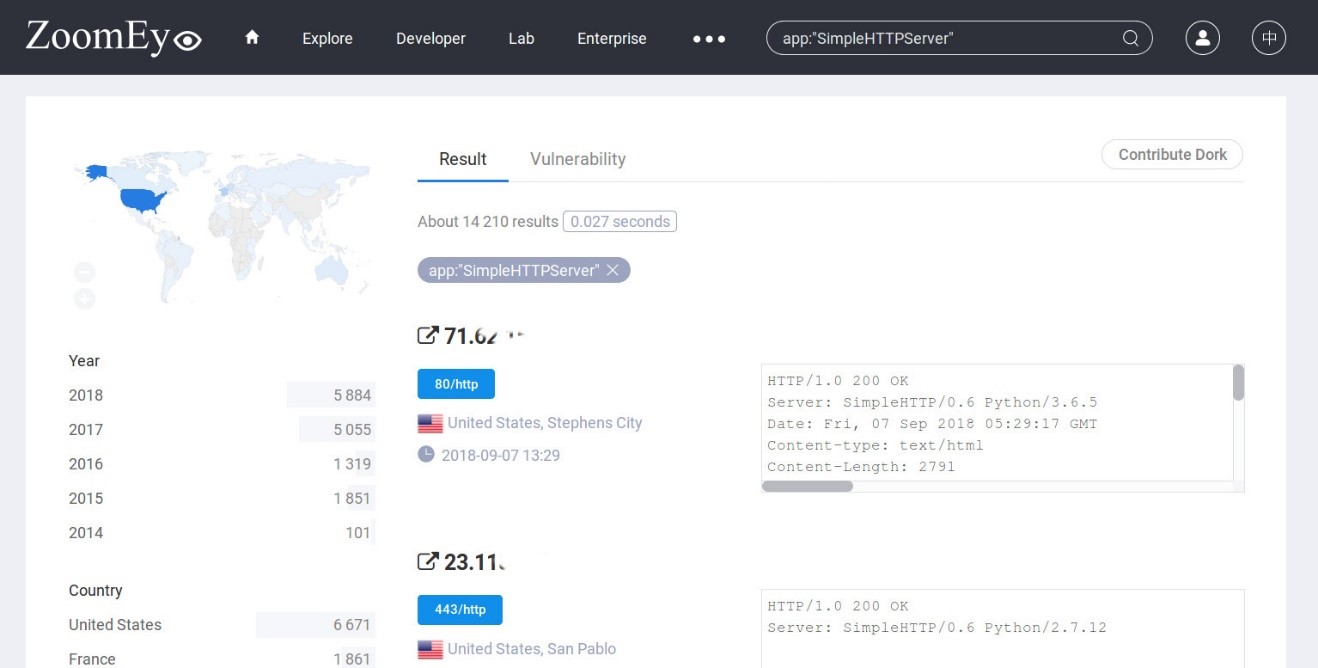The height and width of the screenshot is (668, 1318).
Task: Click the ZoomEye logo
Action: pos(114,38)
